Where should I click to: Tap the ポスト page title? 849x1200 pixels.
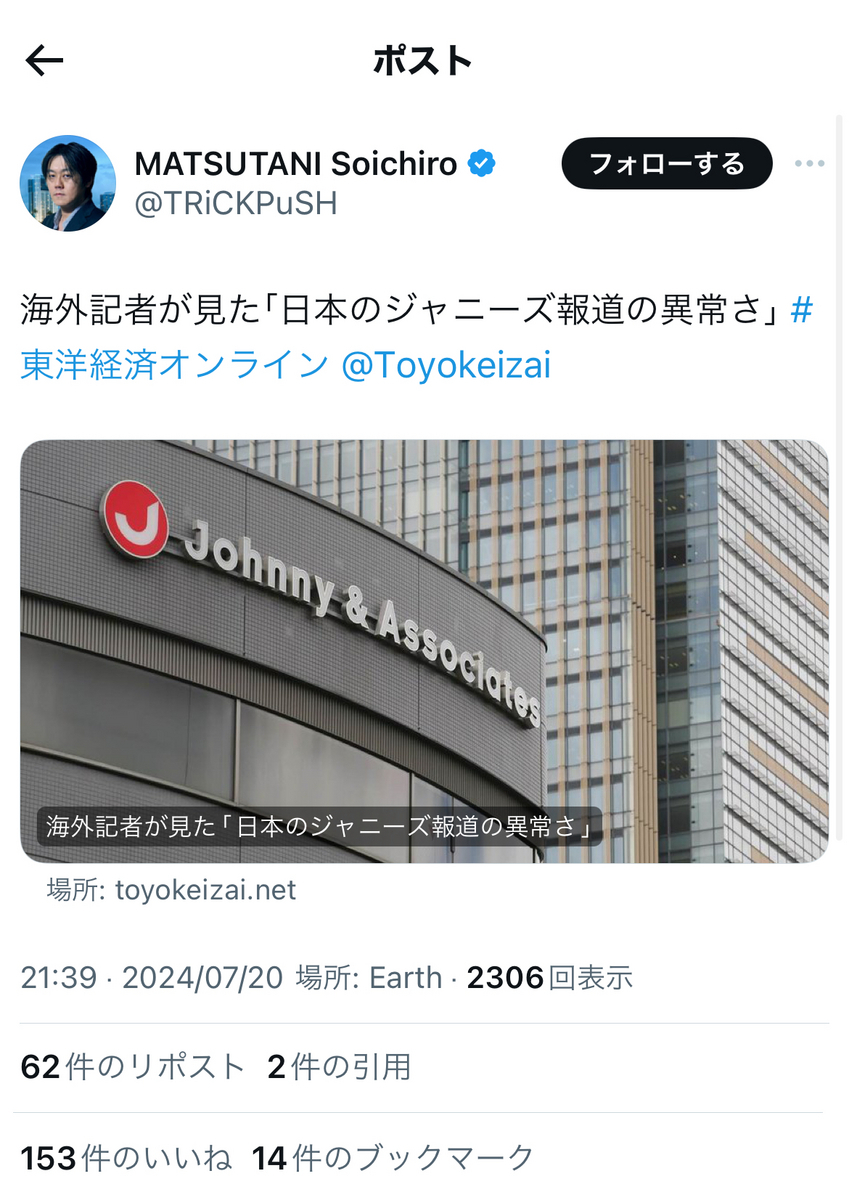(x=423, y=61)
